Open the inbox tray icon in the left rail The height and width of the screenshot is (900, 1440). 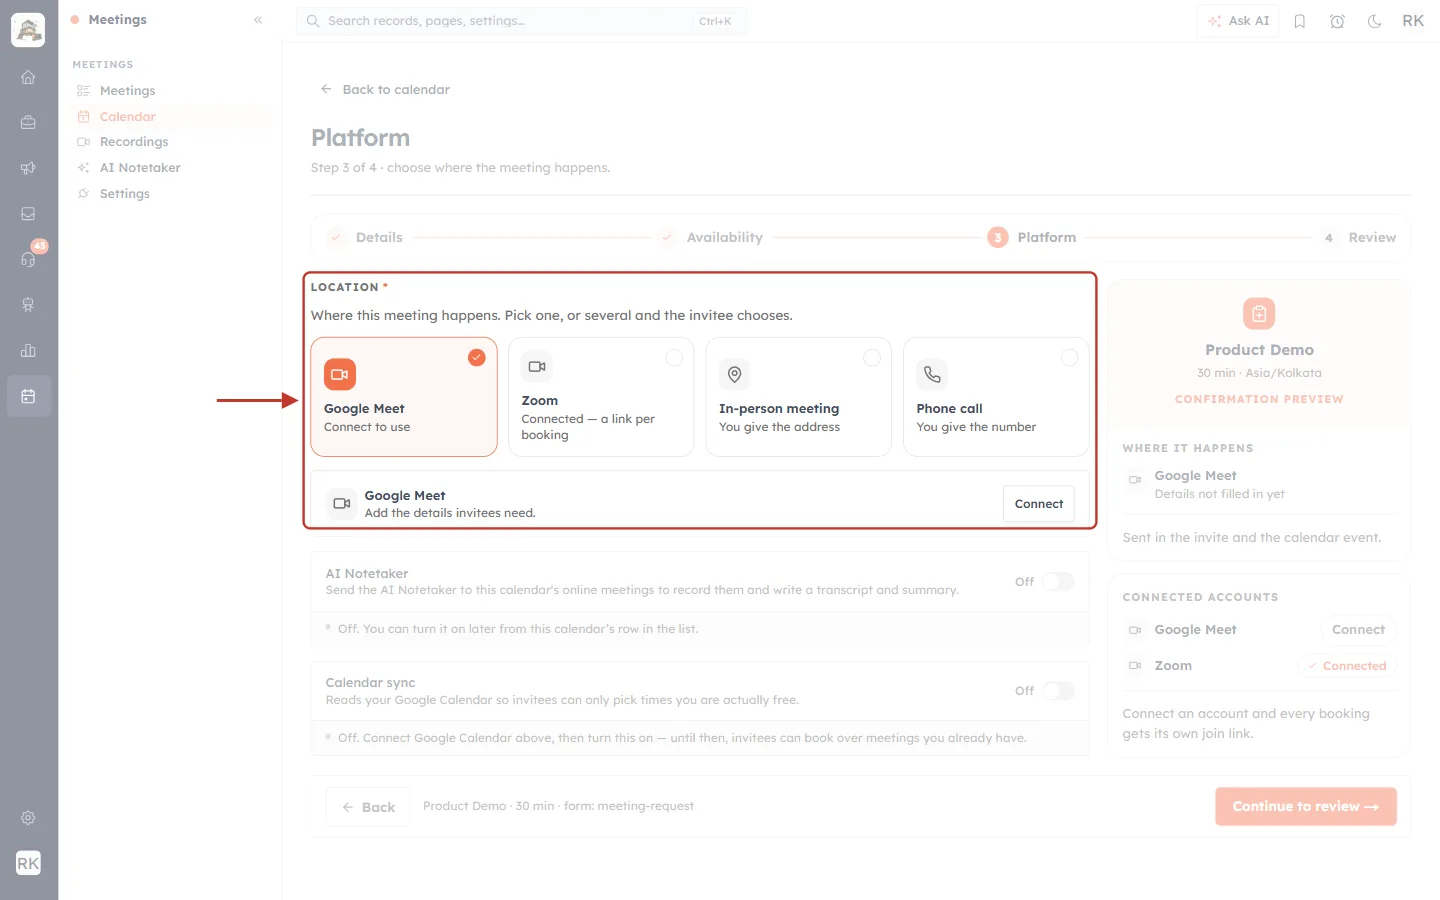(28, 214)
